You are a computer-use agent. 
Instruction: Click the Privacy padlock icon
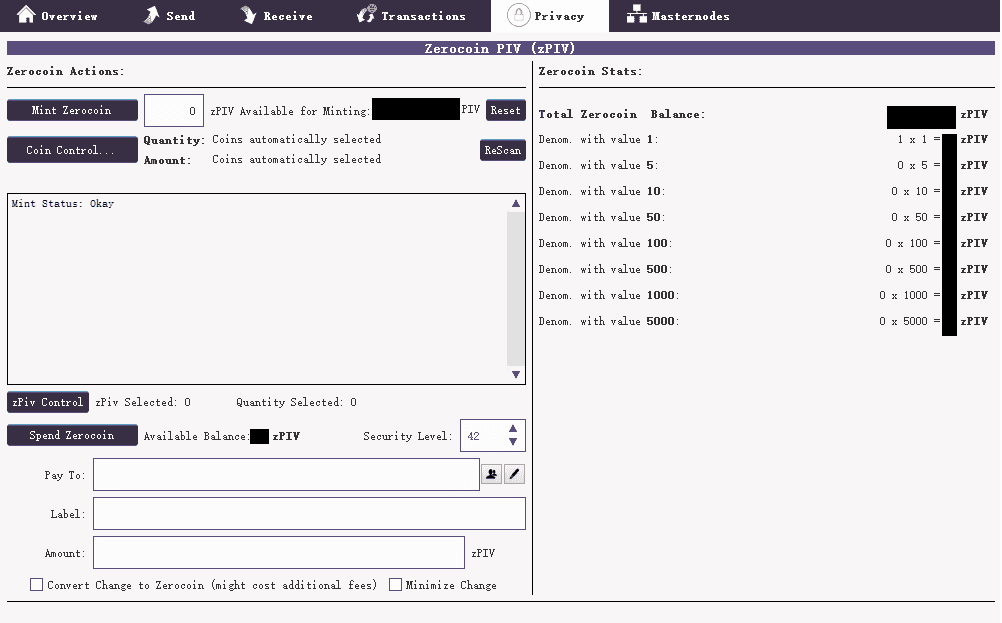click(x=518, y=15)
